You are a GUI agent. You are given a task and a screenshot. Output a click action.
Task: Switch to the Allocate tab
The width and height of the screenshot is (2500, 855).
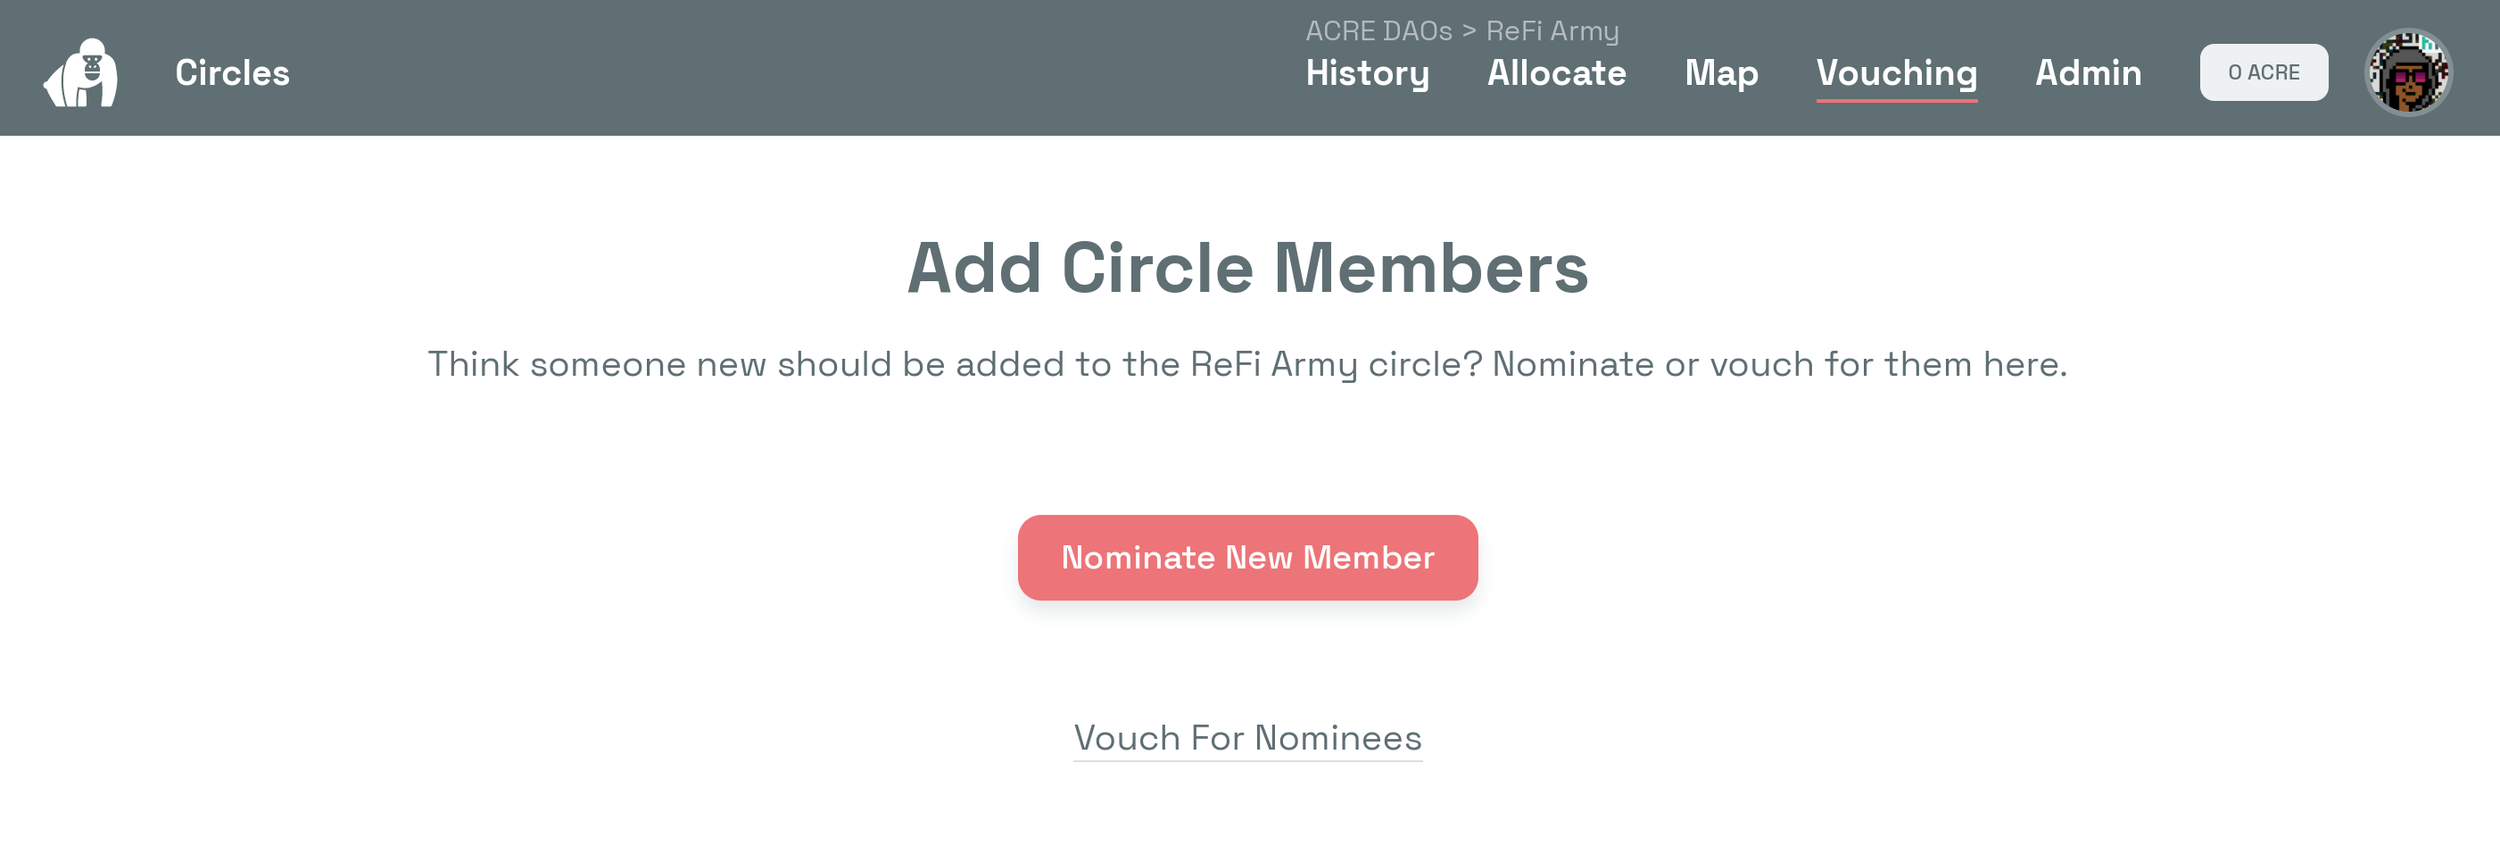tap(1556, 73)
